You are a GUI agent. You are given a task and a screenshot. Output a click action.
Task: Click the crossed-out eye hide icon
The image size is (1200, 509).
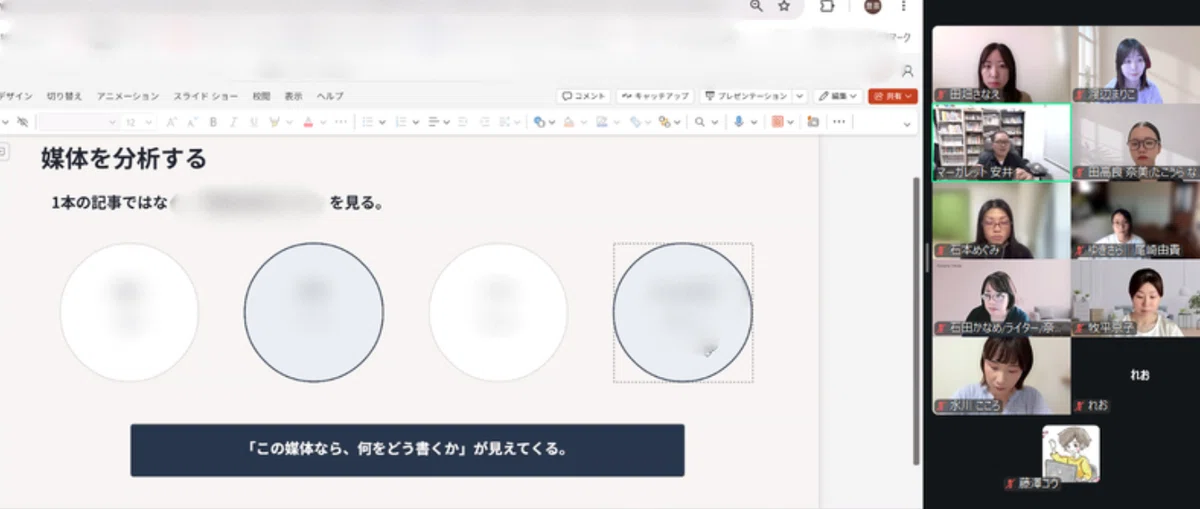pyautogui.click(x=23, y=122)
